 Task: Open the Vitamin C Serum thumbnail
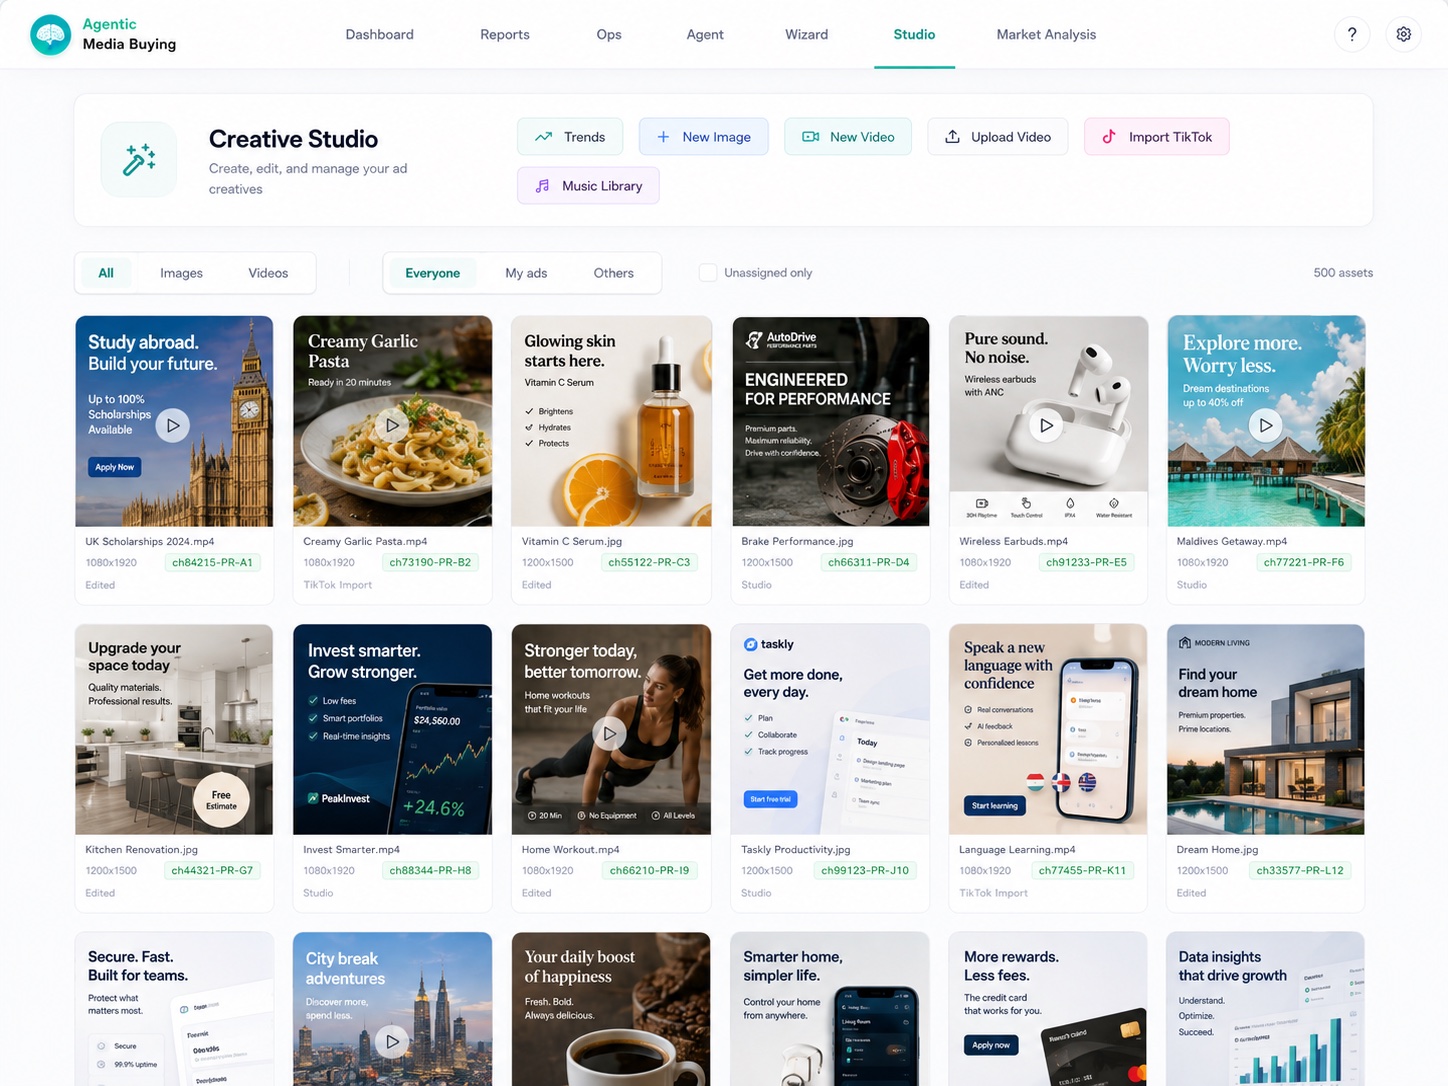pos(611,421)
